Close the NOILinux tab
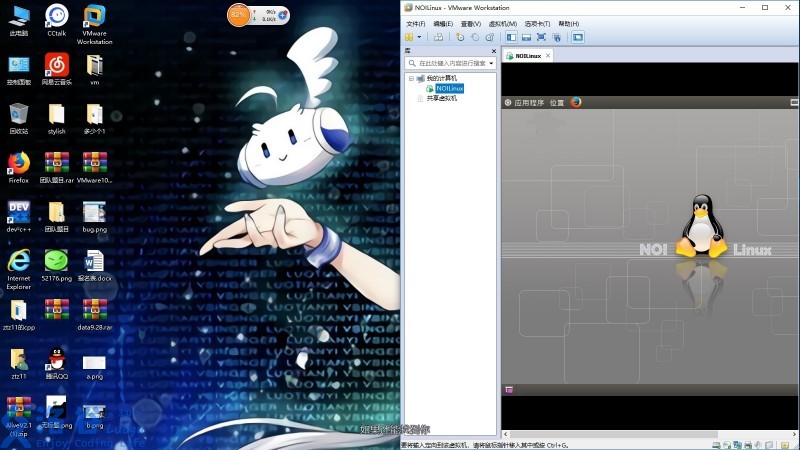The height and width of the screenshot is (450, 800). [547, 56]
